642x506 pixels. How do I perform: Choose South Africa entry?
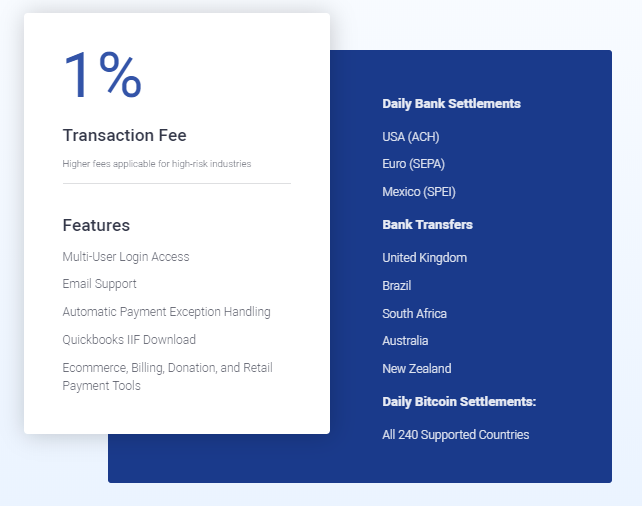[x=414, y=314]
